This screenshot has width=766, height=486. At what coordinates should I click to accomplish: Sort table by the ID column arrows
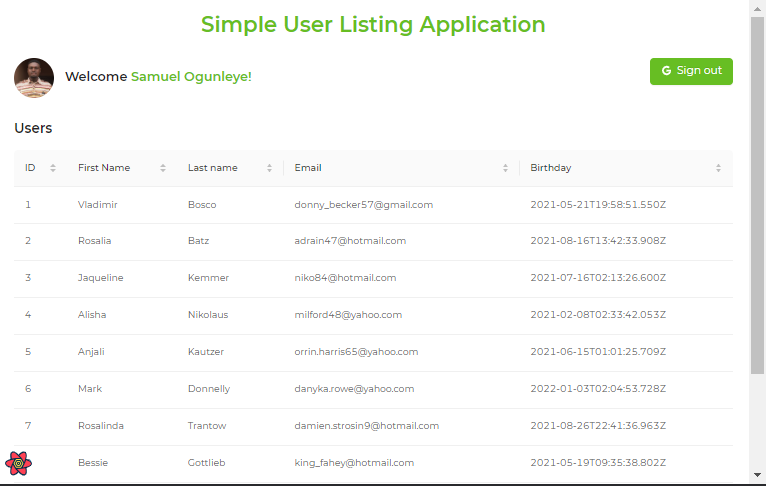point(53,168)
